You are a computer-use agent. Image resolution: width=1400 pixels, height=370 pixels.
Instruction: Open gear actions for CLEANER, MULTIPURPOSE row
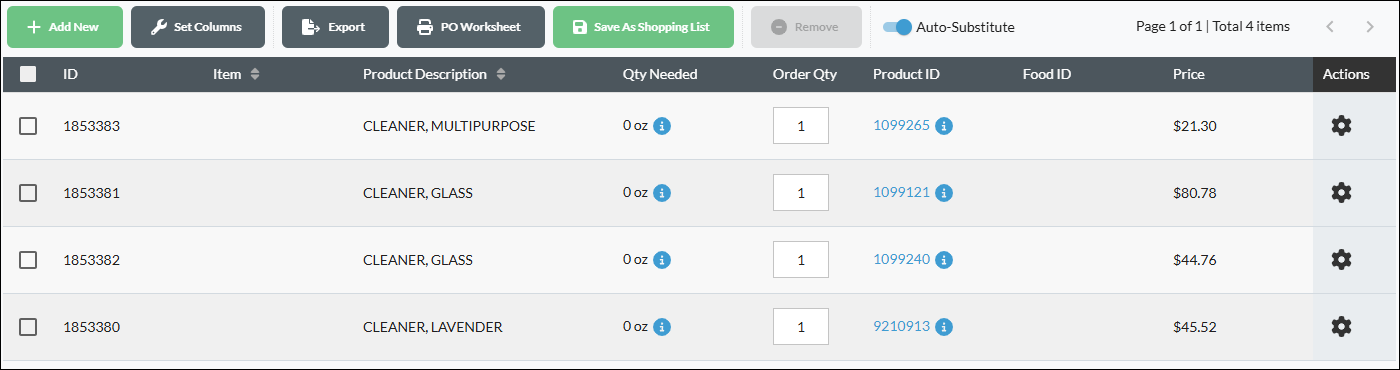pyautogui.click(x=1341, y=126)
